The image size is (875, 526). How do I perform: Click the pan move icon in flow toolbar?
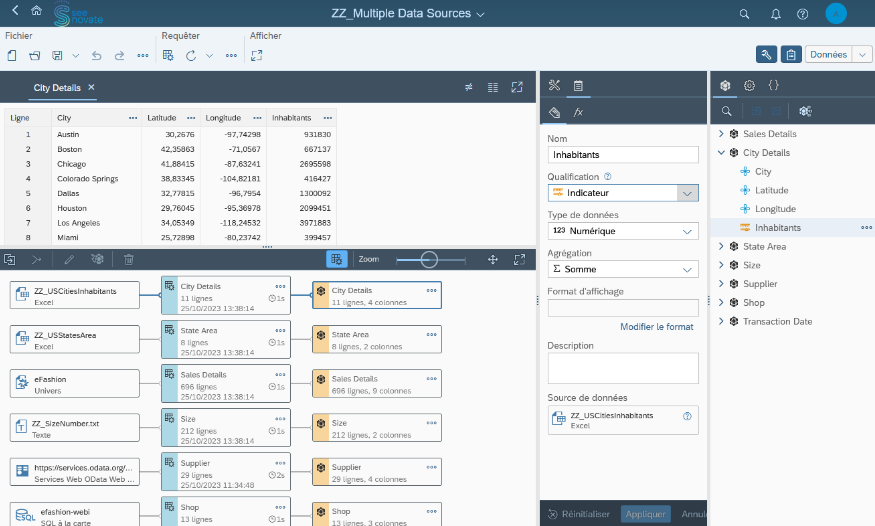coord(493,259)
